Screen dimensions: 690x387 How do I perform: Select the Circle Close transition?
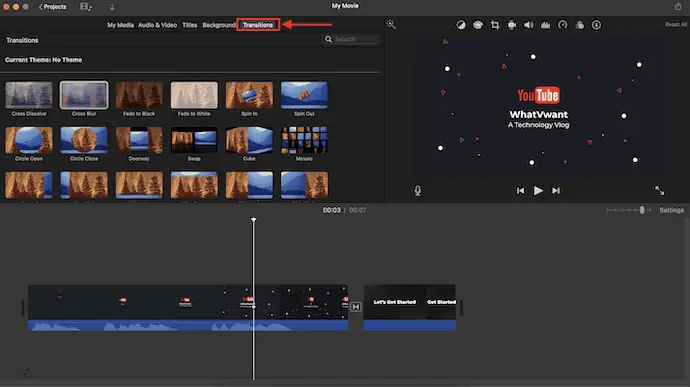coord(84,140)
